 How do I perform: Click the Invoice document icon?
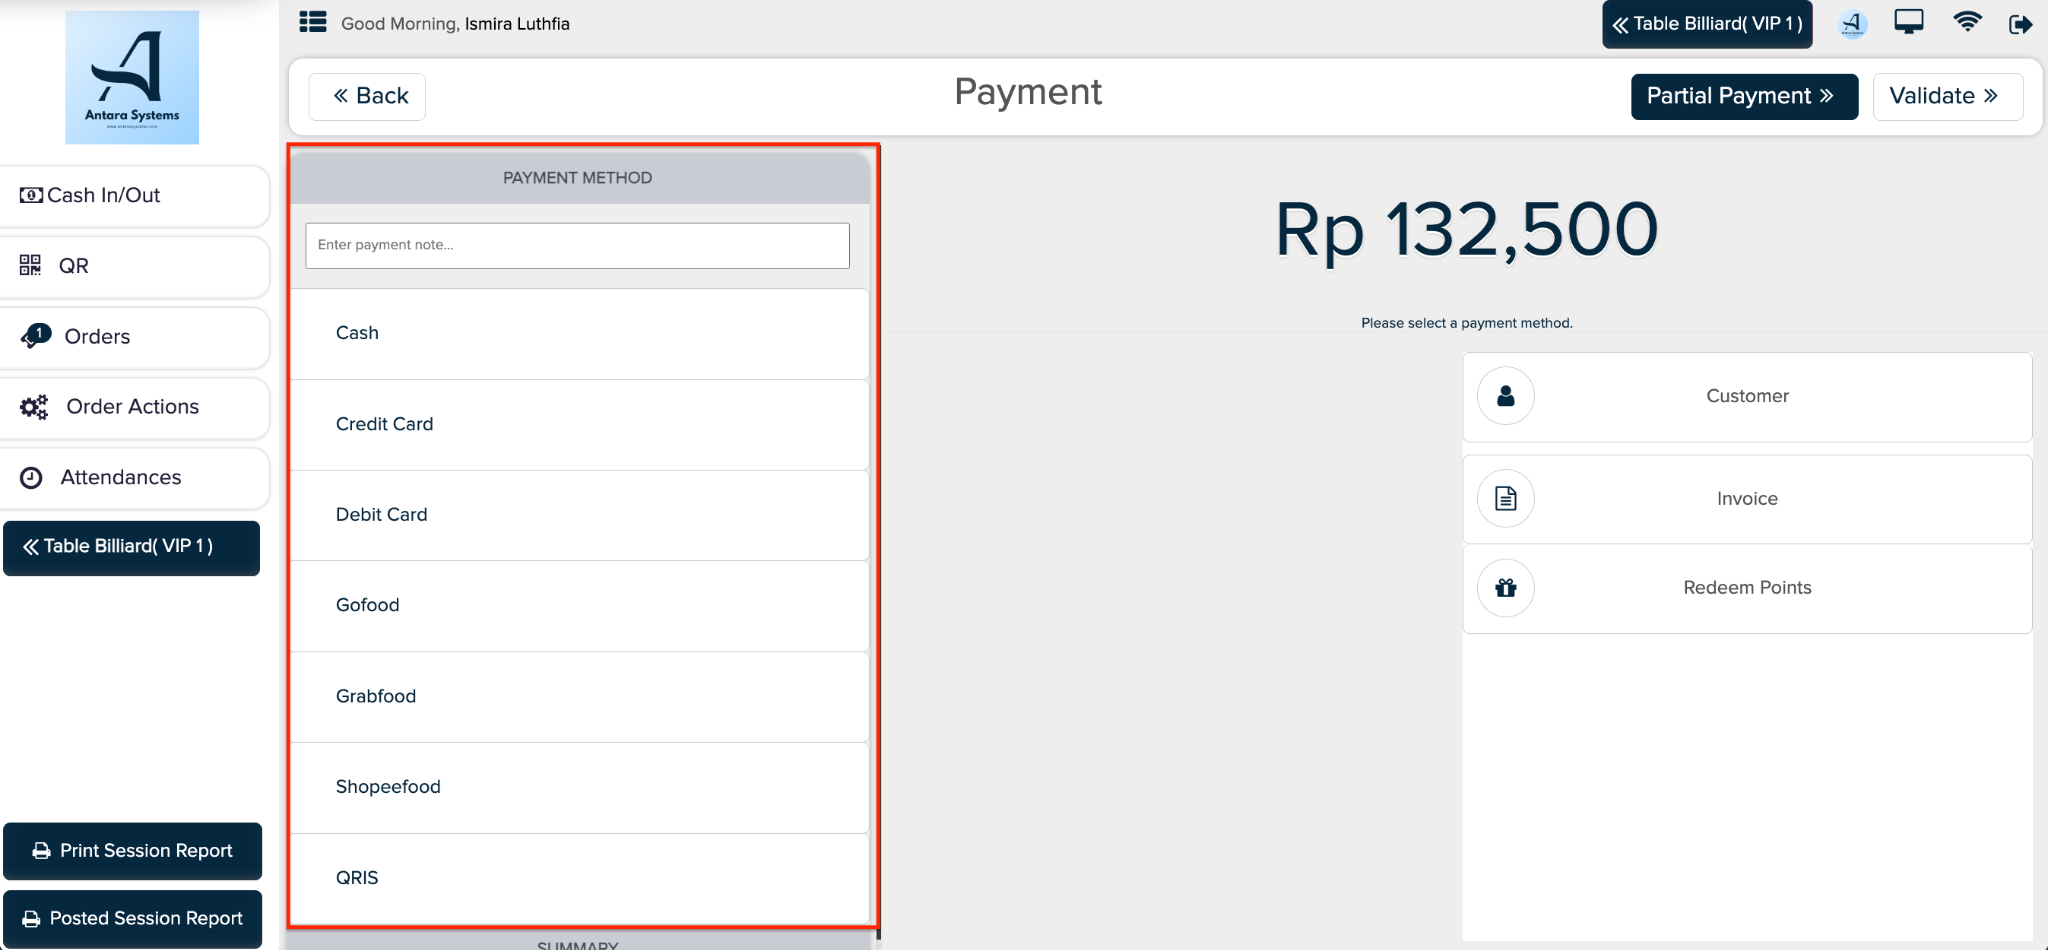(1505, 498)
